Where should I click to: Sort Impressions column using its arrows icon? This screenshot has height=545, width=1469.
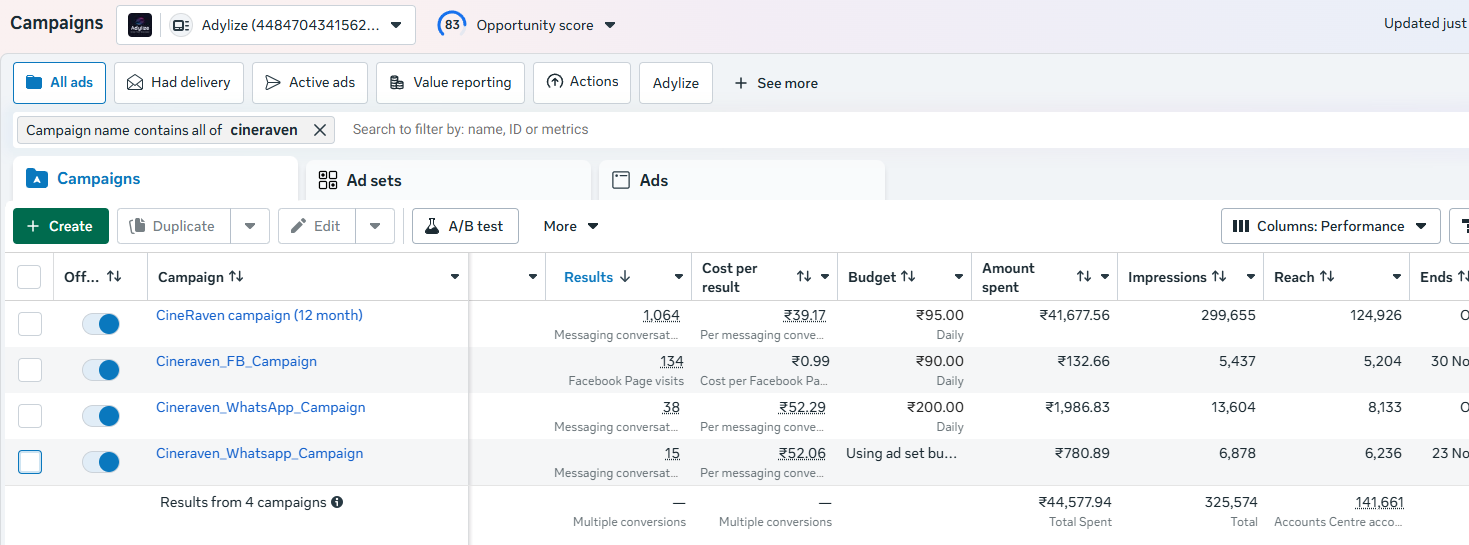[1219, 277]
